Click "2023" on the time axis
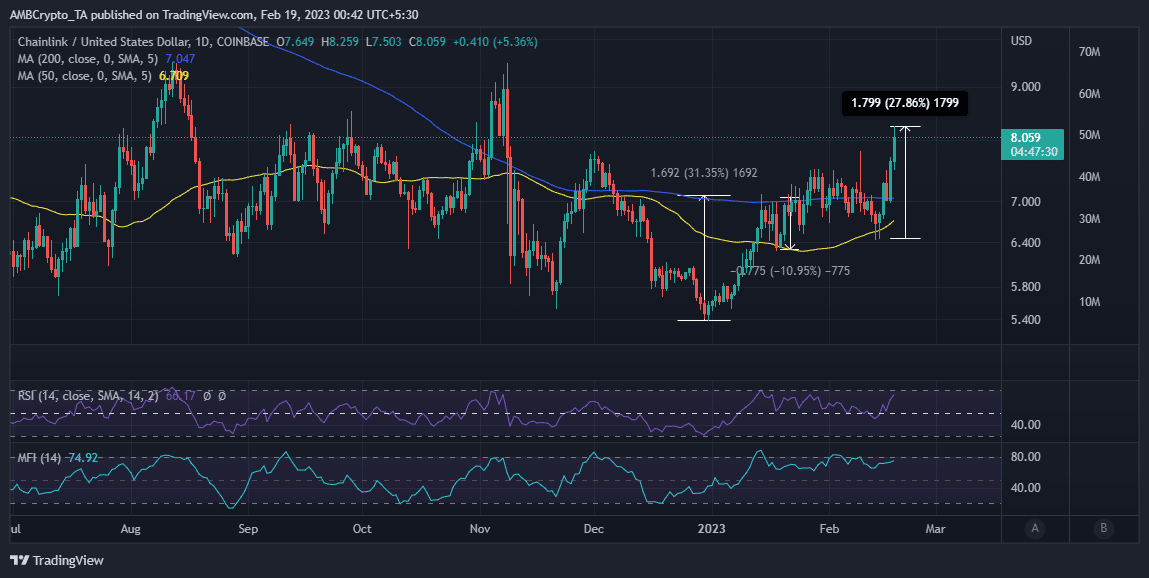The image size is (1149, 578). pyautogui.click(x=711, y=528)
